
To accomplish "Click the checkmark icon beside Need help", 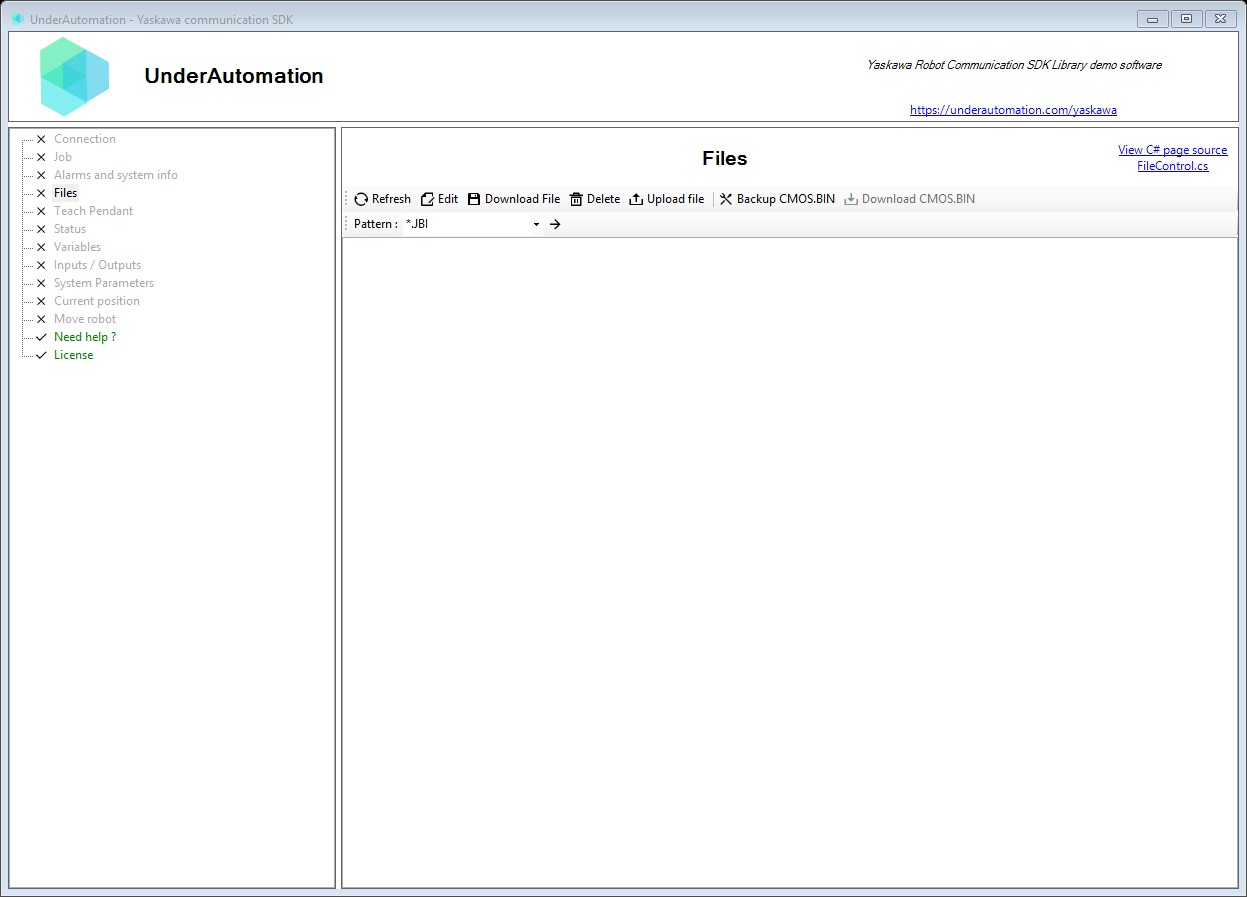I will coord(41,337).
